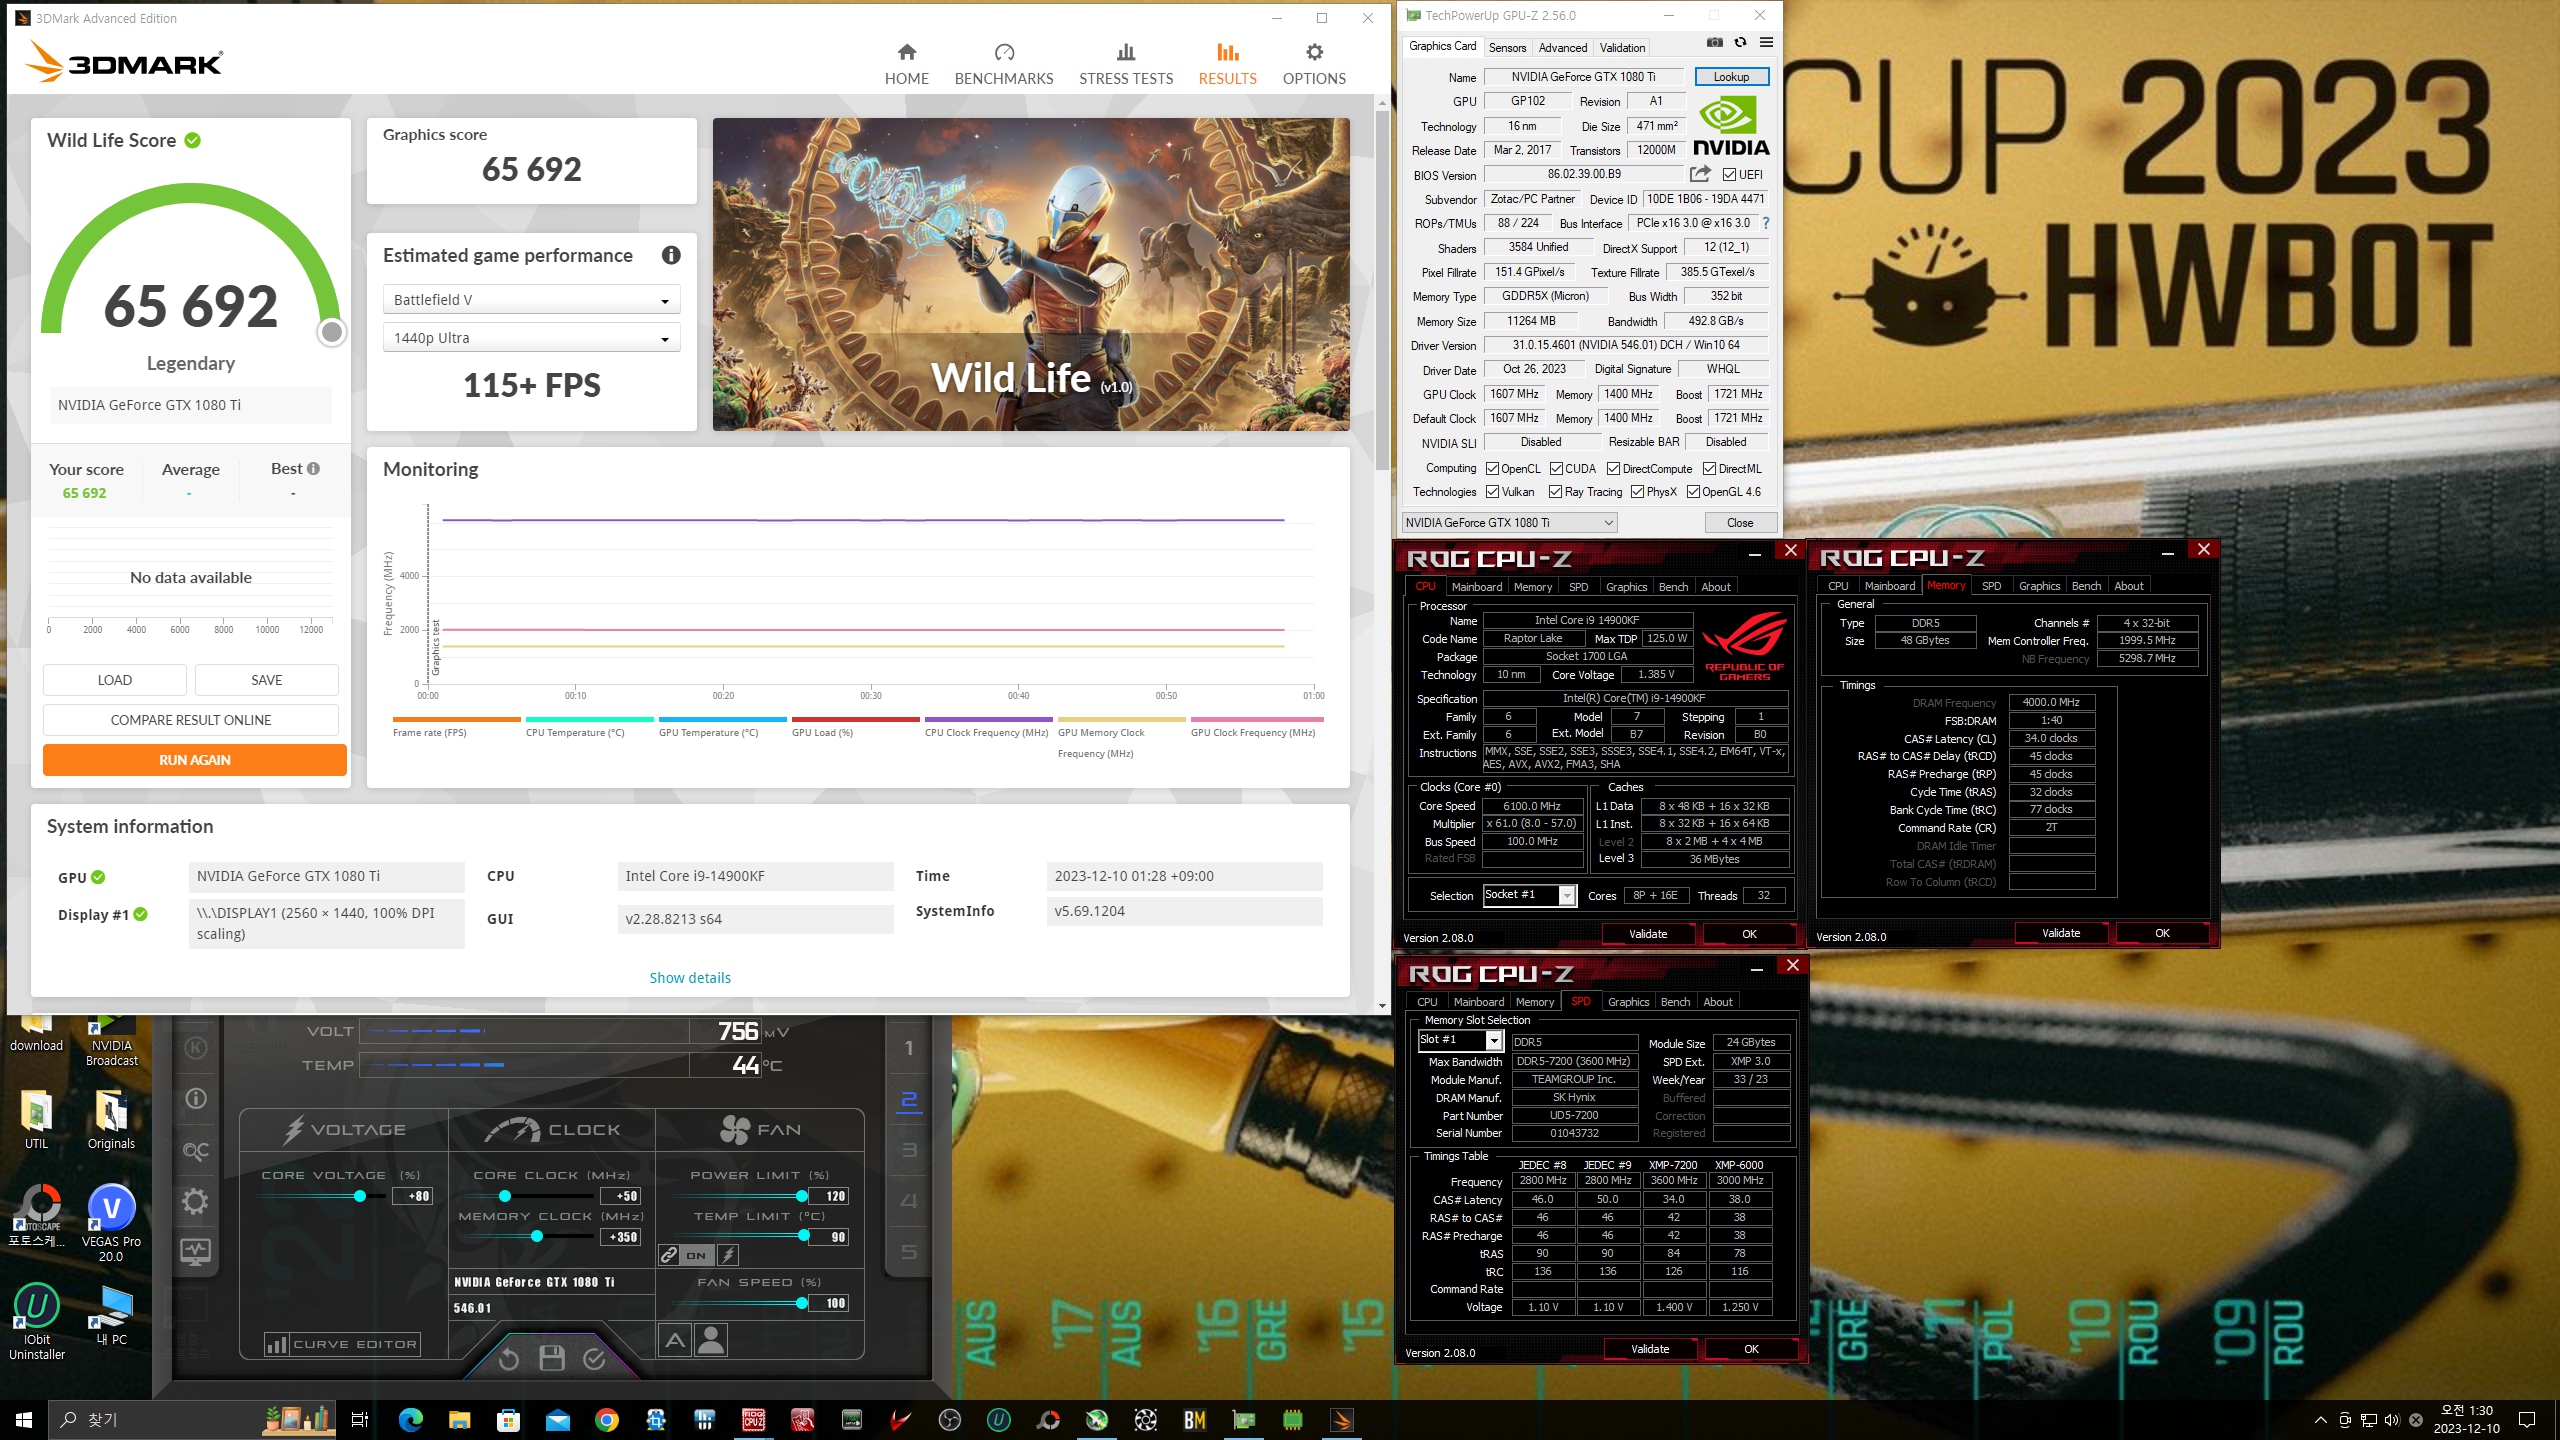
Task: Open the Afterburner Curve Editor
Action: [342, 1344]
